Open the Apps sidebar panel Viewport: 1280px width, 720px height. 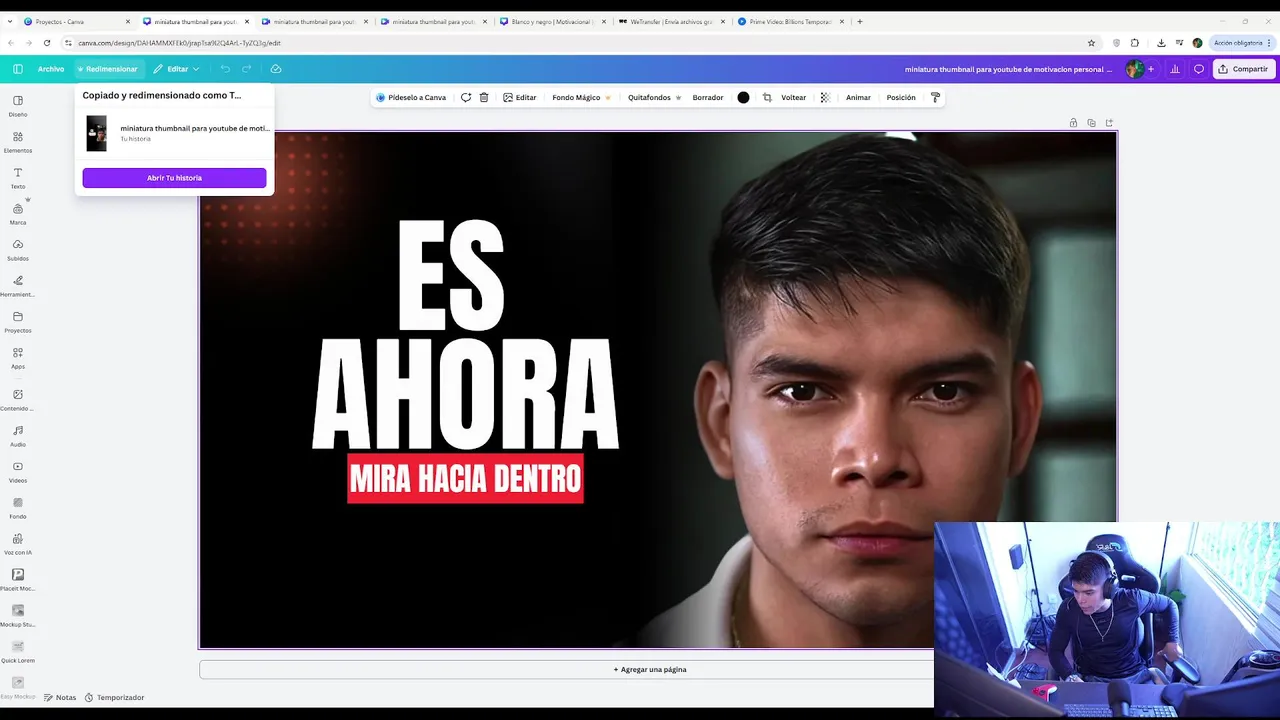(18, 357)
